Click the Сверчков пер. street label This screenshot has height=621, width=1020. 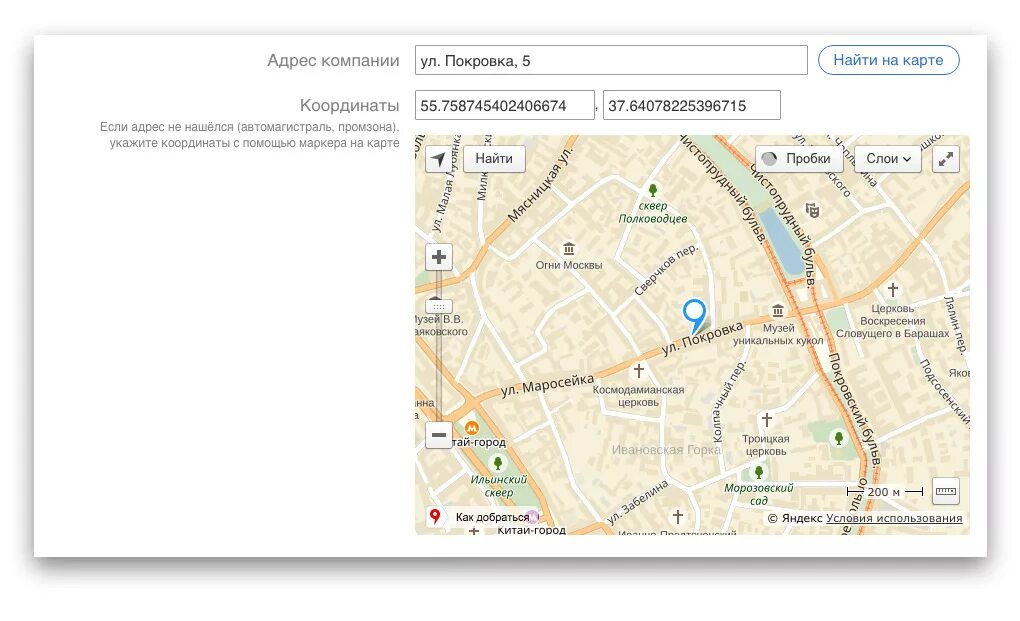[666, 269]
